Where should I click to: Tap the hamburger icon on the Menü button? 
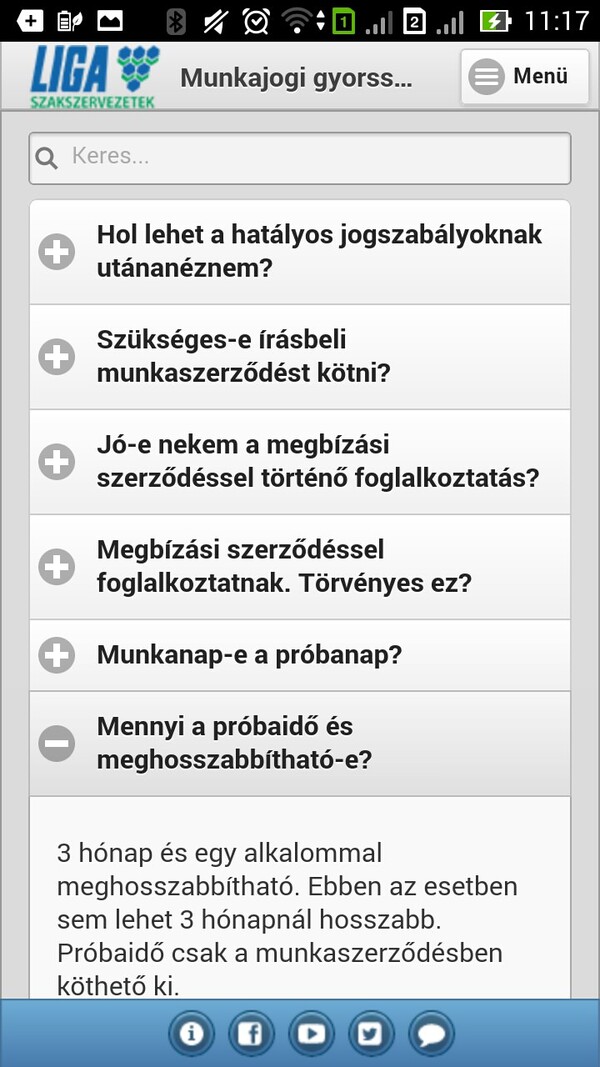coord(486,76)
